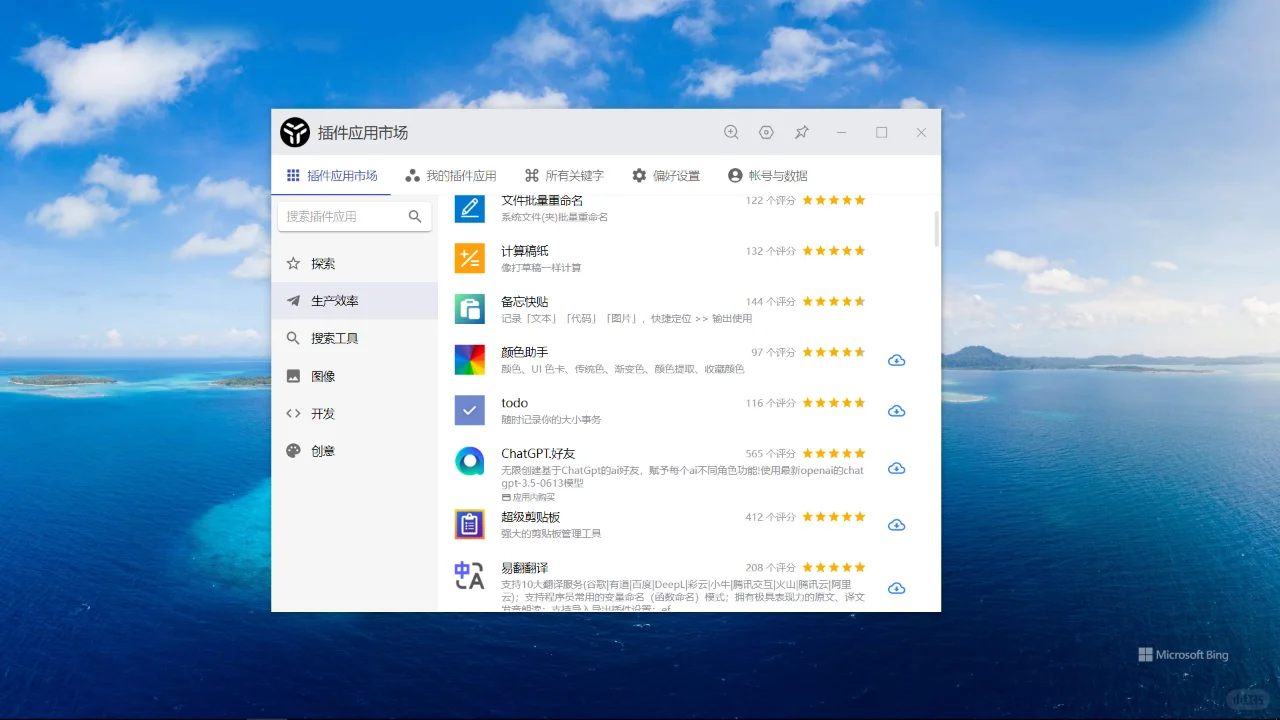1280x720 pixels.
Task: Click the 超级剪贴板 plugin icon
Action: [x=469, y=524]
